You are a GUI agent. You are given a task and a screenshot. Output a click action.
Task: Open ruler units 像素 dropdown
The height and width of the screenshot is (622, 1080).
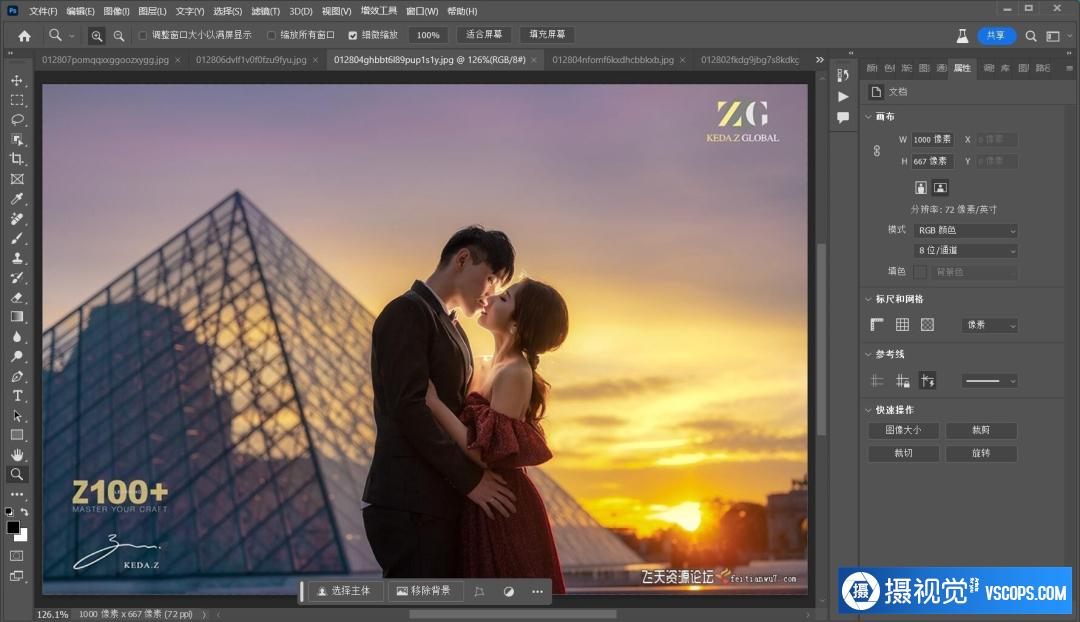(990, 324)
